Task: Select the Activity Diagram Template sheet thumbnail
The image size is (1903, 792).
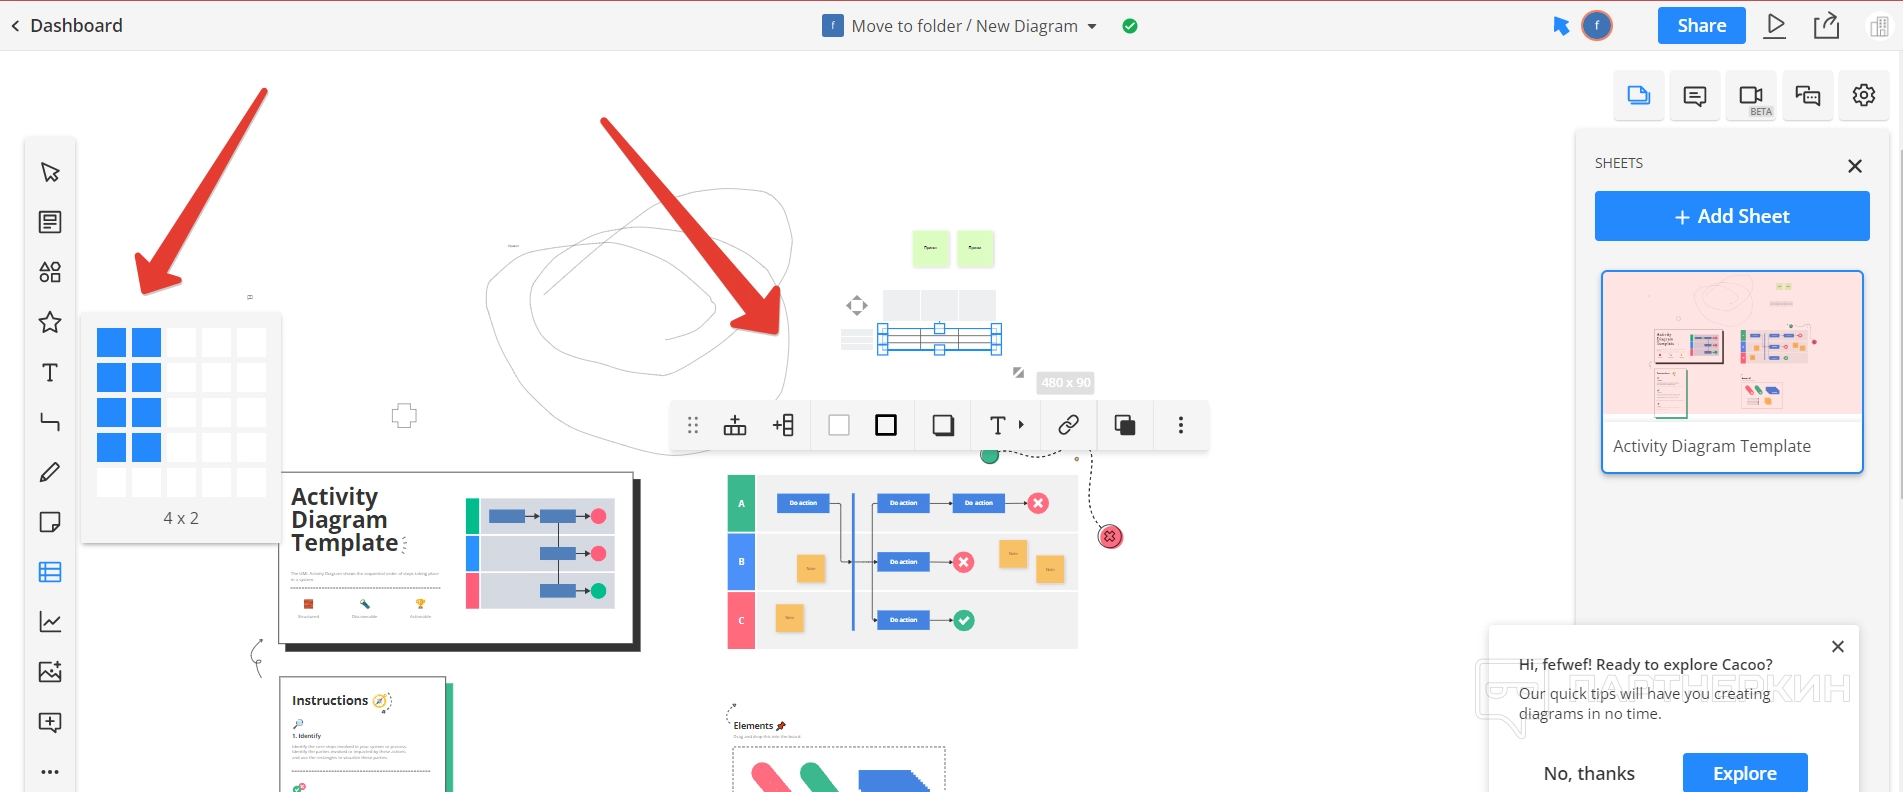Action: click(1732, 372)
